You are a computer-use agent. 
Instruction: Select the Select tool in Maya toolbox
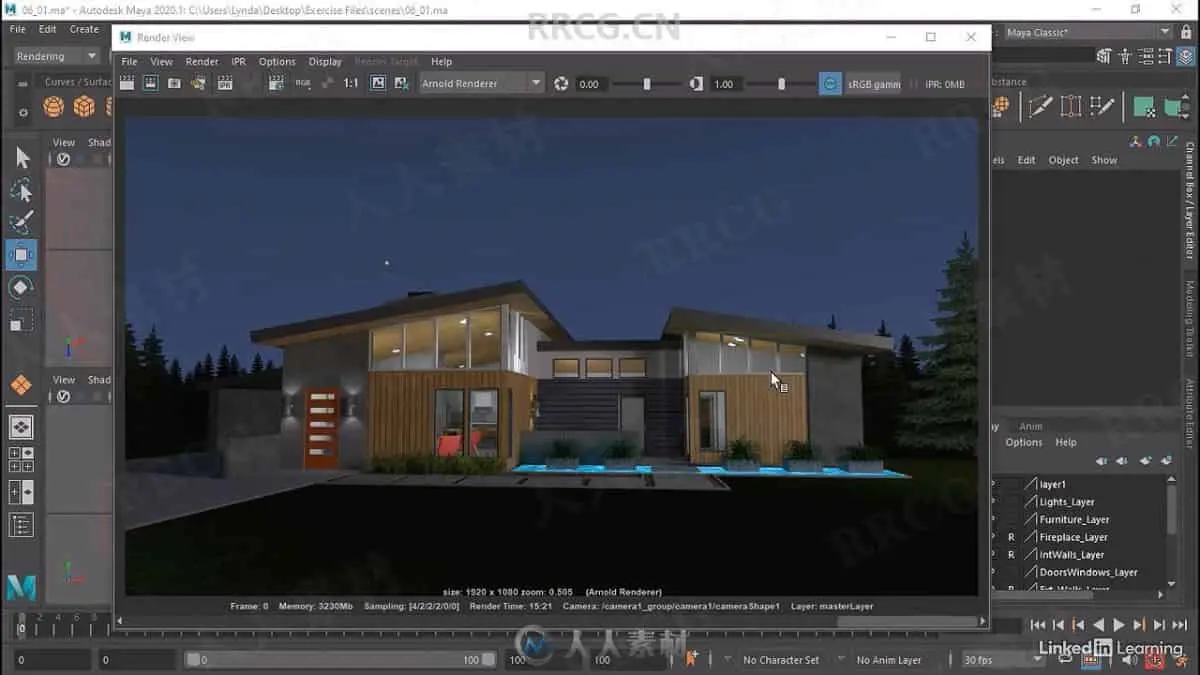(x=21, y=158)
